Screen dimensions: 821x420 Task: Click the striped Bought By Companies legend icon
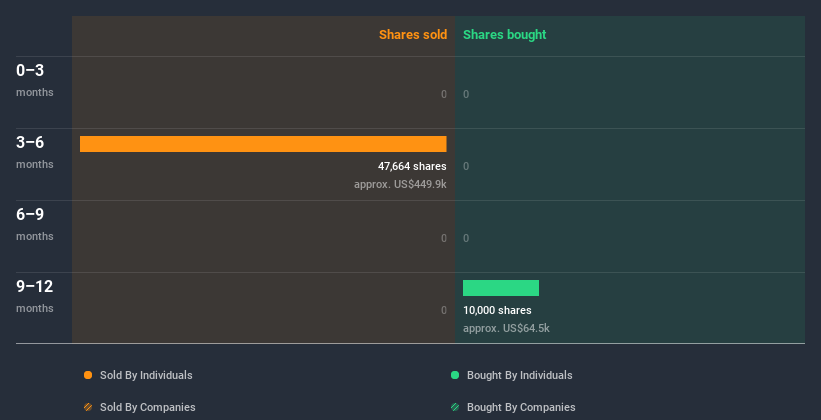click(x=455, y=407)
